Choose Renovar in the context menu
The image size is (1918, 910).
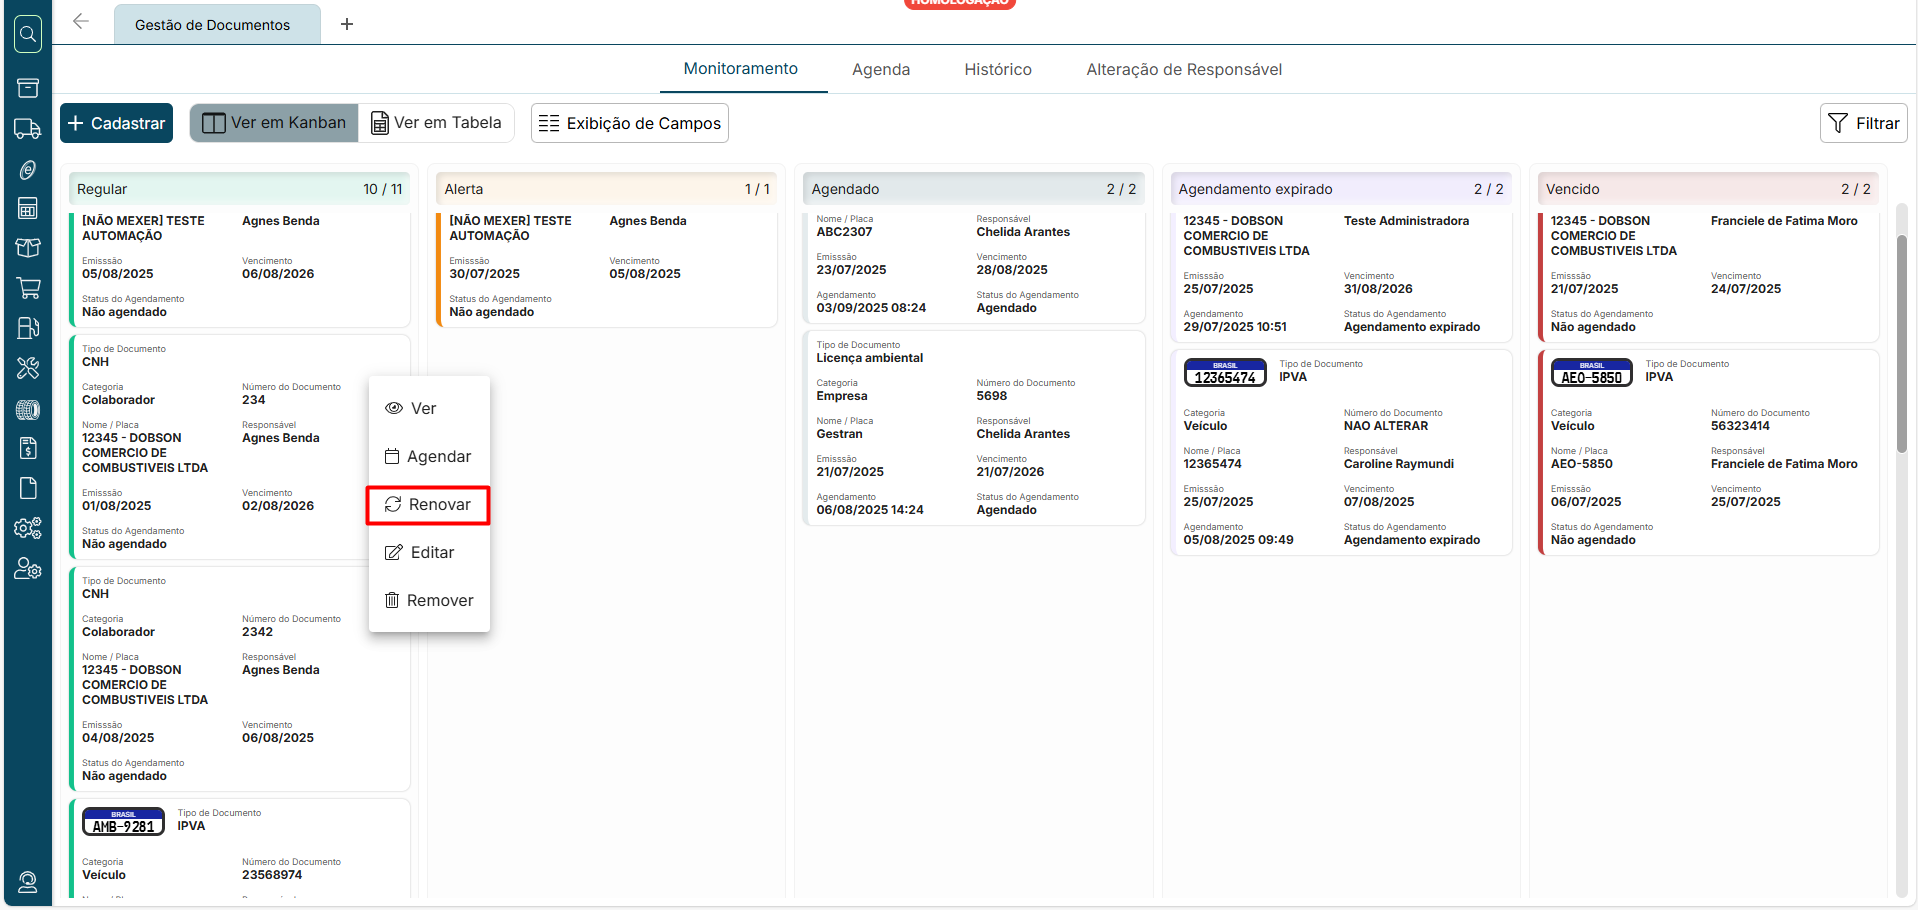428,505
